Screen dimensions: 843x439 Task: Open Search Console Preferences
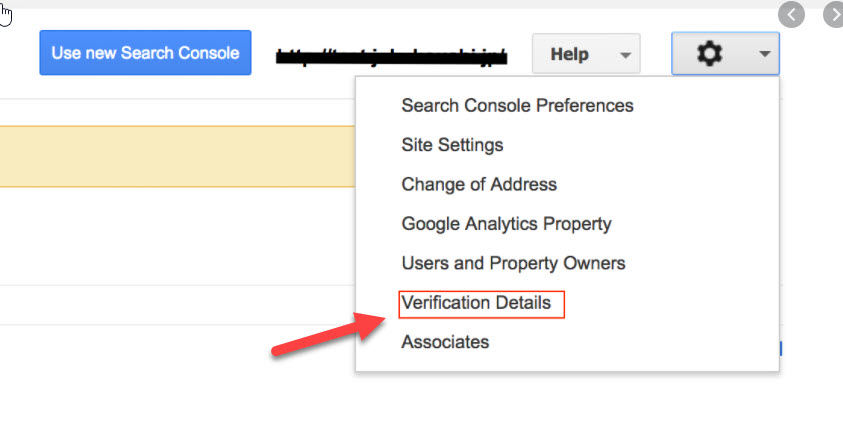point(517,105)
